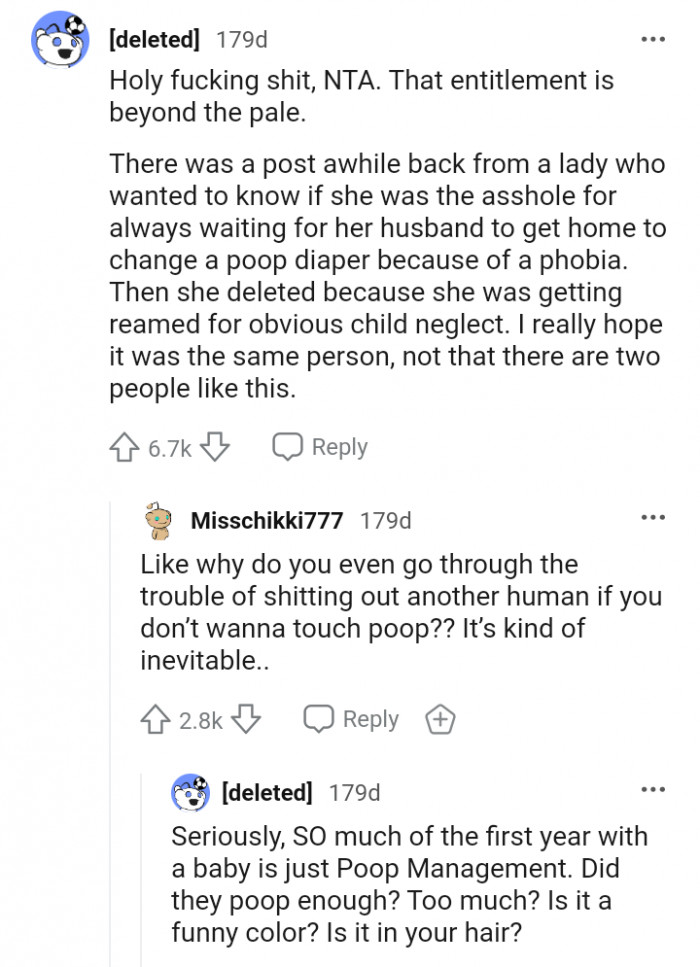The width and height of the screenshot is (700, 967).
Task: Collapse nested reply via its thread line
Action: click(x=141, y=870)
